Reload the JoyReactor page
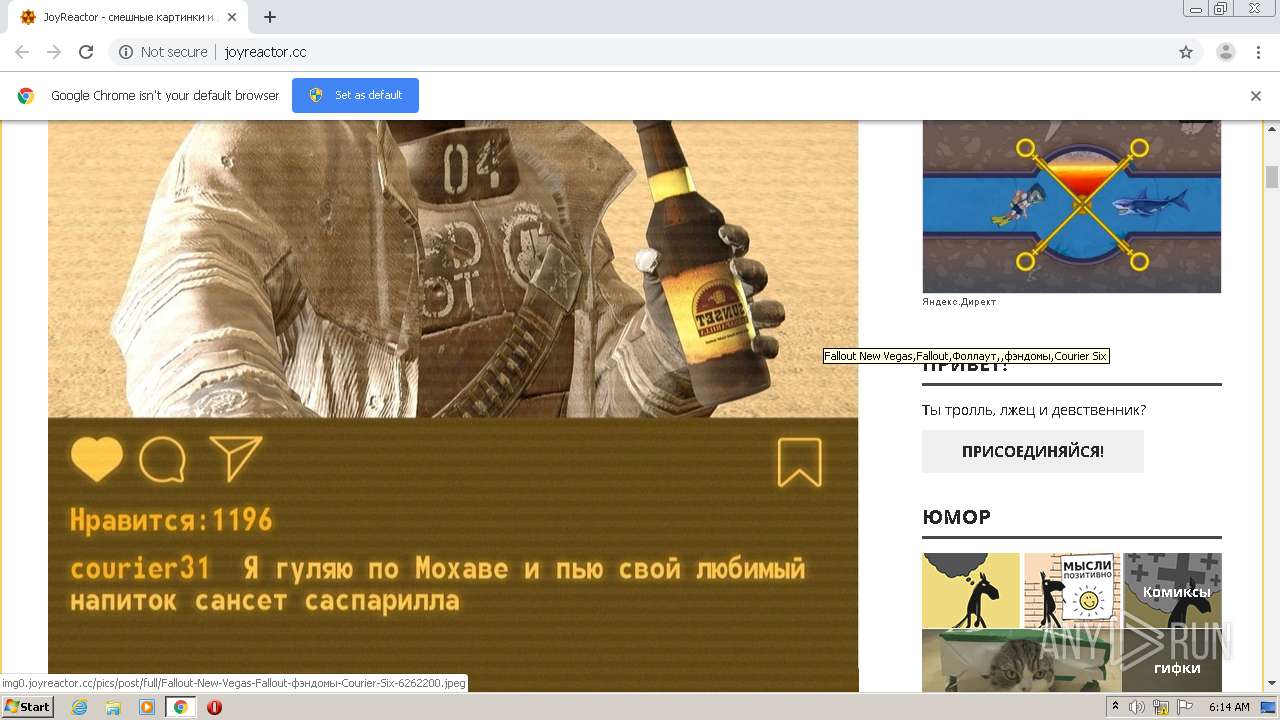The image size is (1280, 720). pos(86,52)
